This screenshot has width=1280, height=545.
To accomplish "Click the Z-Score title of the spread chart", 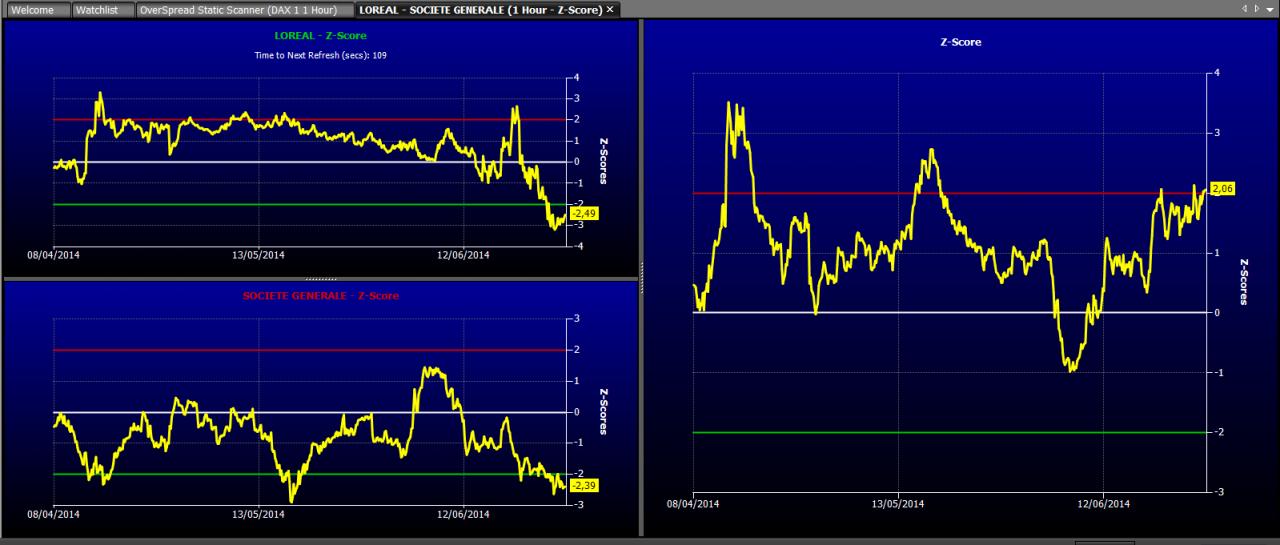I will tap(961, 43).
